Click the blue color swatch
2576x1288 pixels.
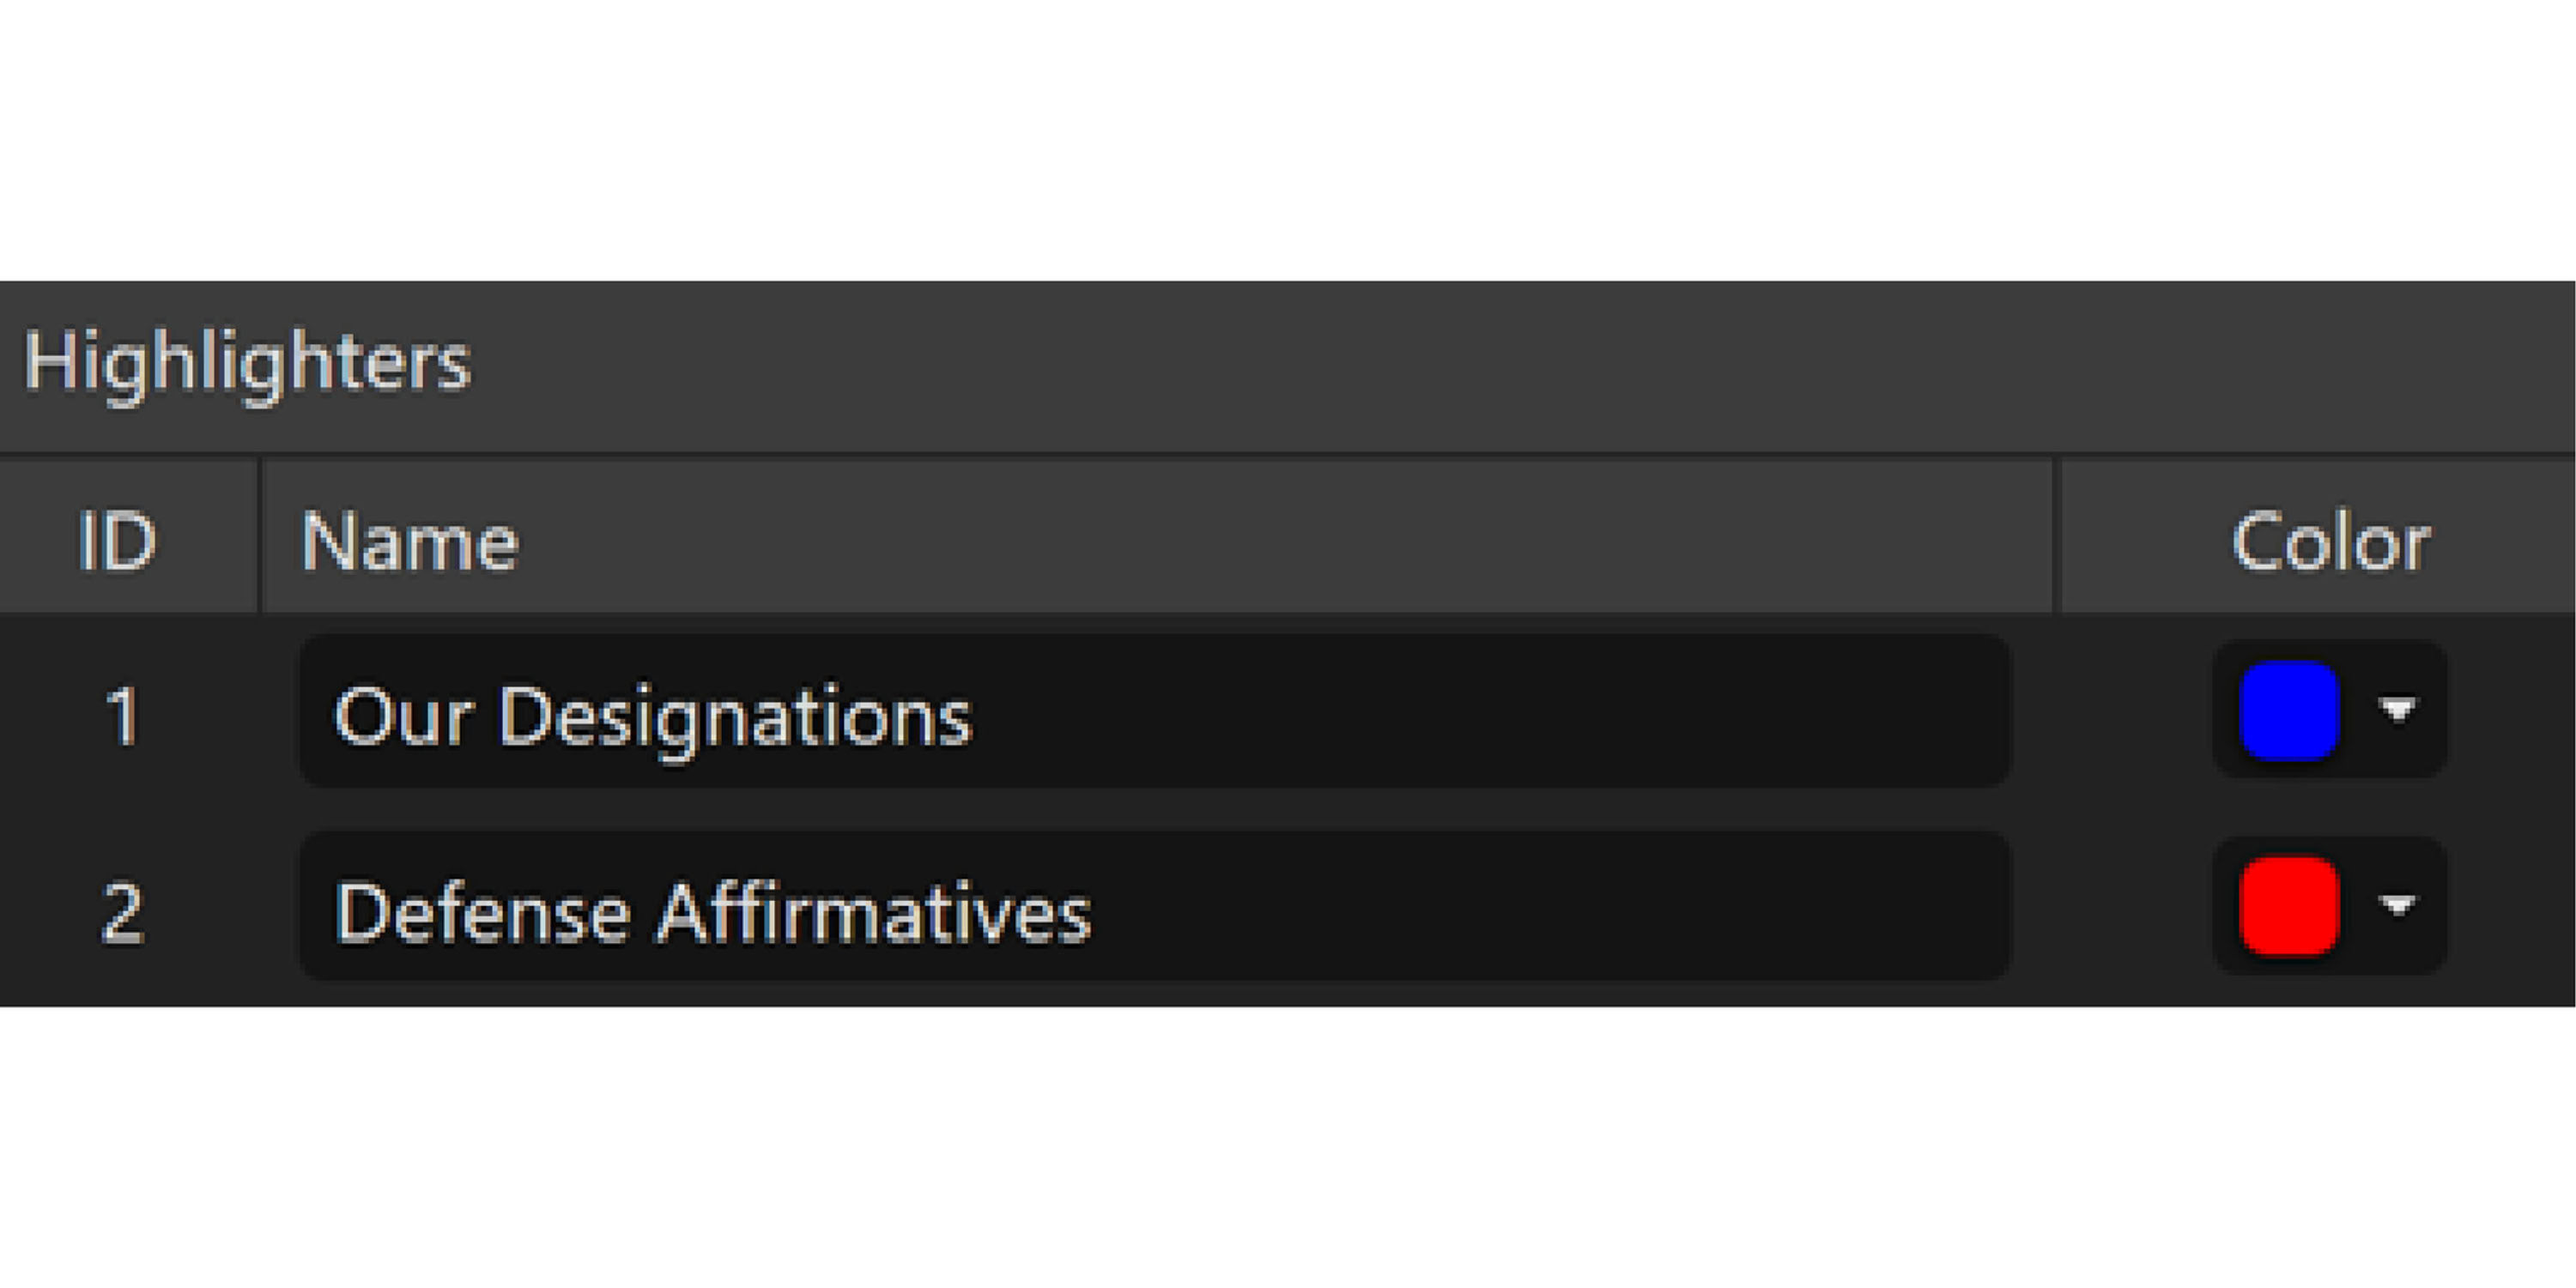[2289, 711]
